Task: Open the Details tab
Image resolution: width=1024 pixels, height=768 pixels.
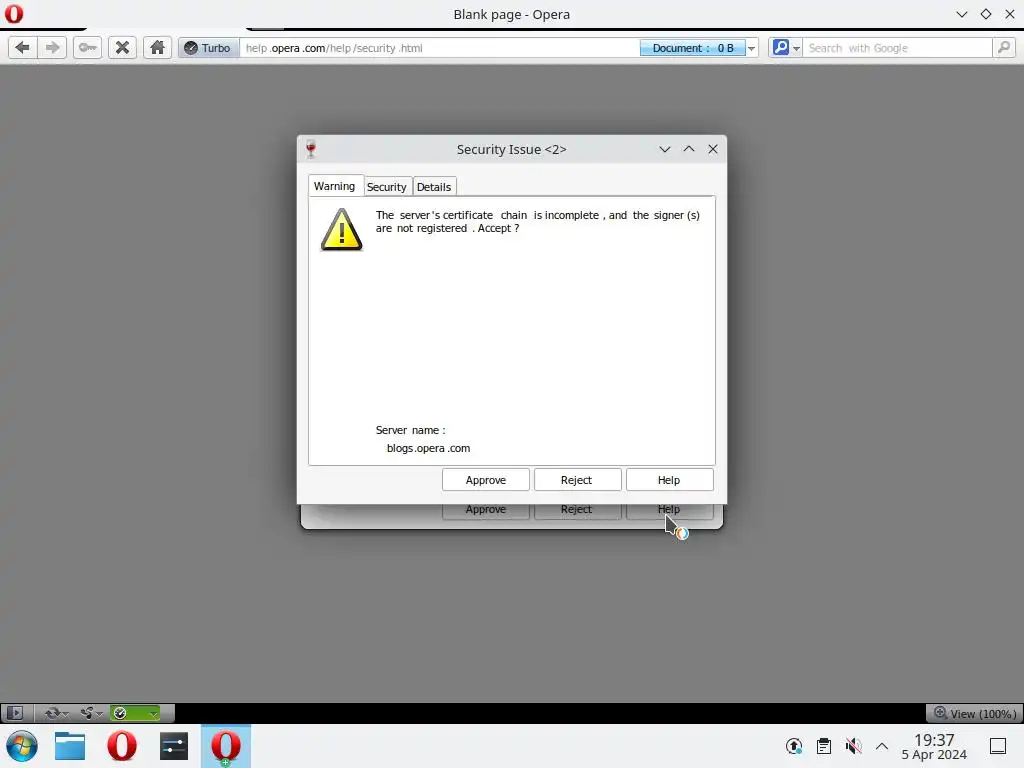Action: [x=434, y=187]
